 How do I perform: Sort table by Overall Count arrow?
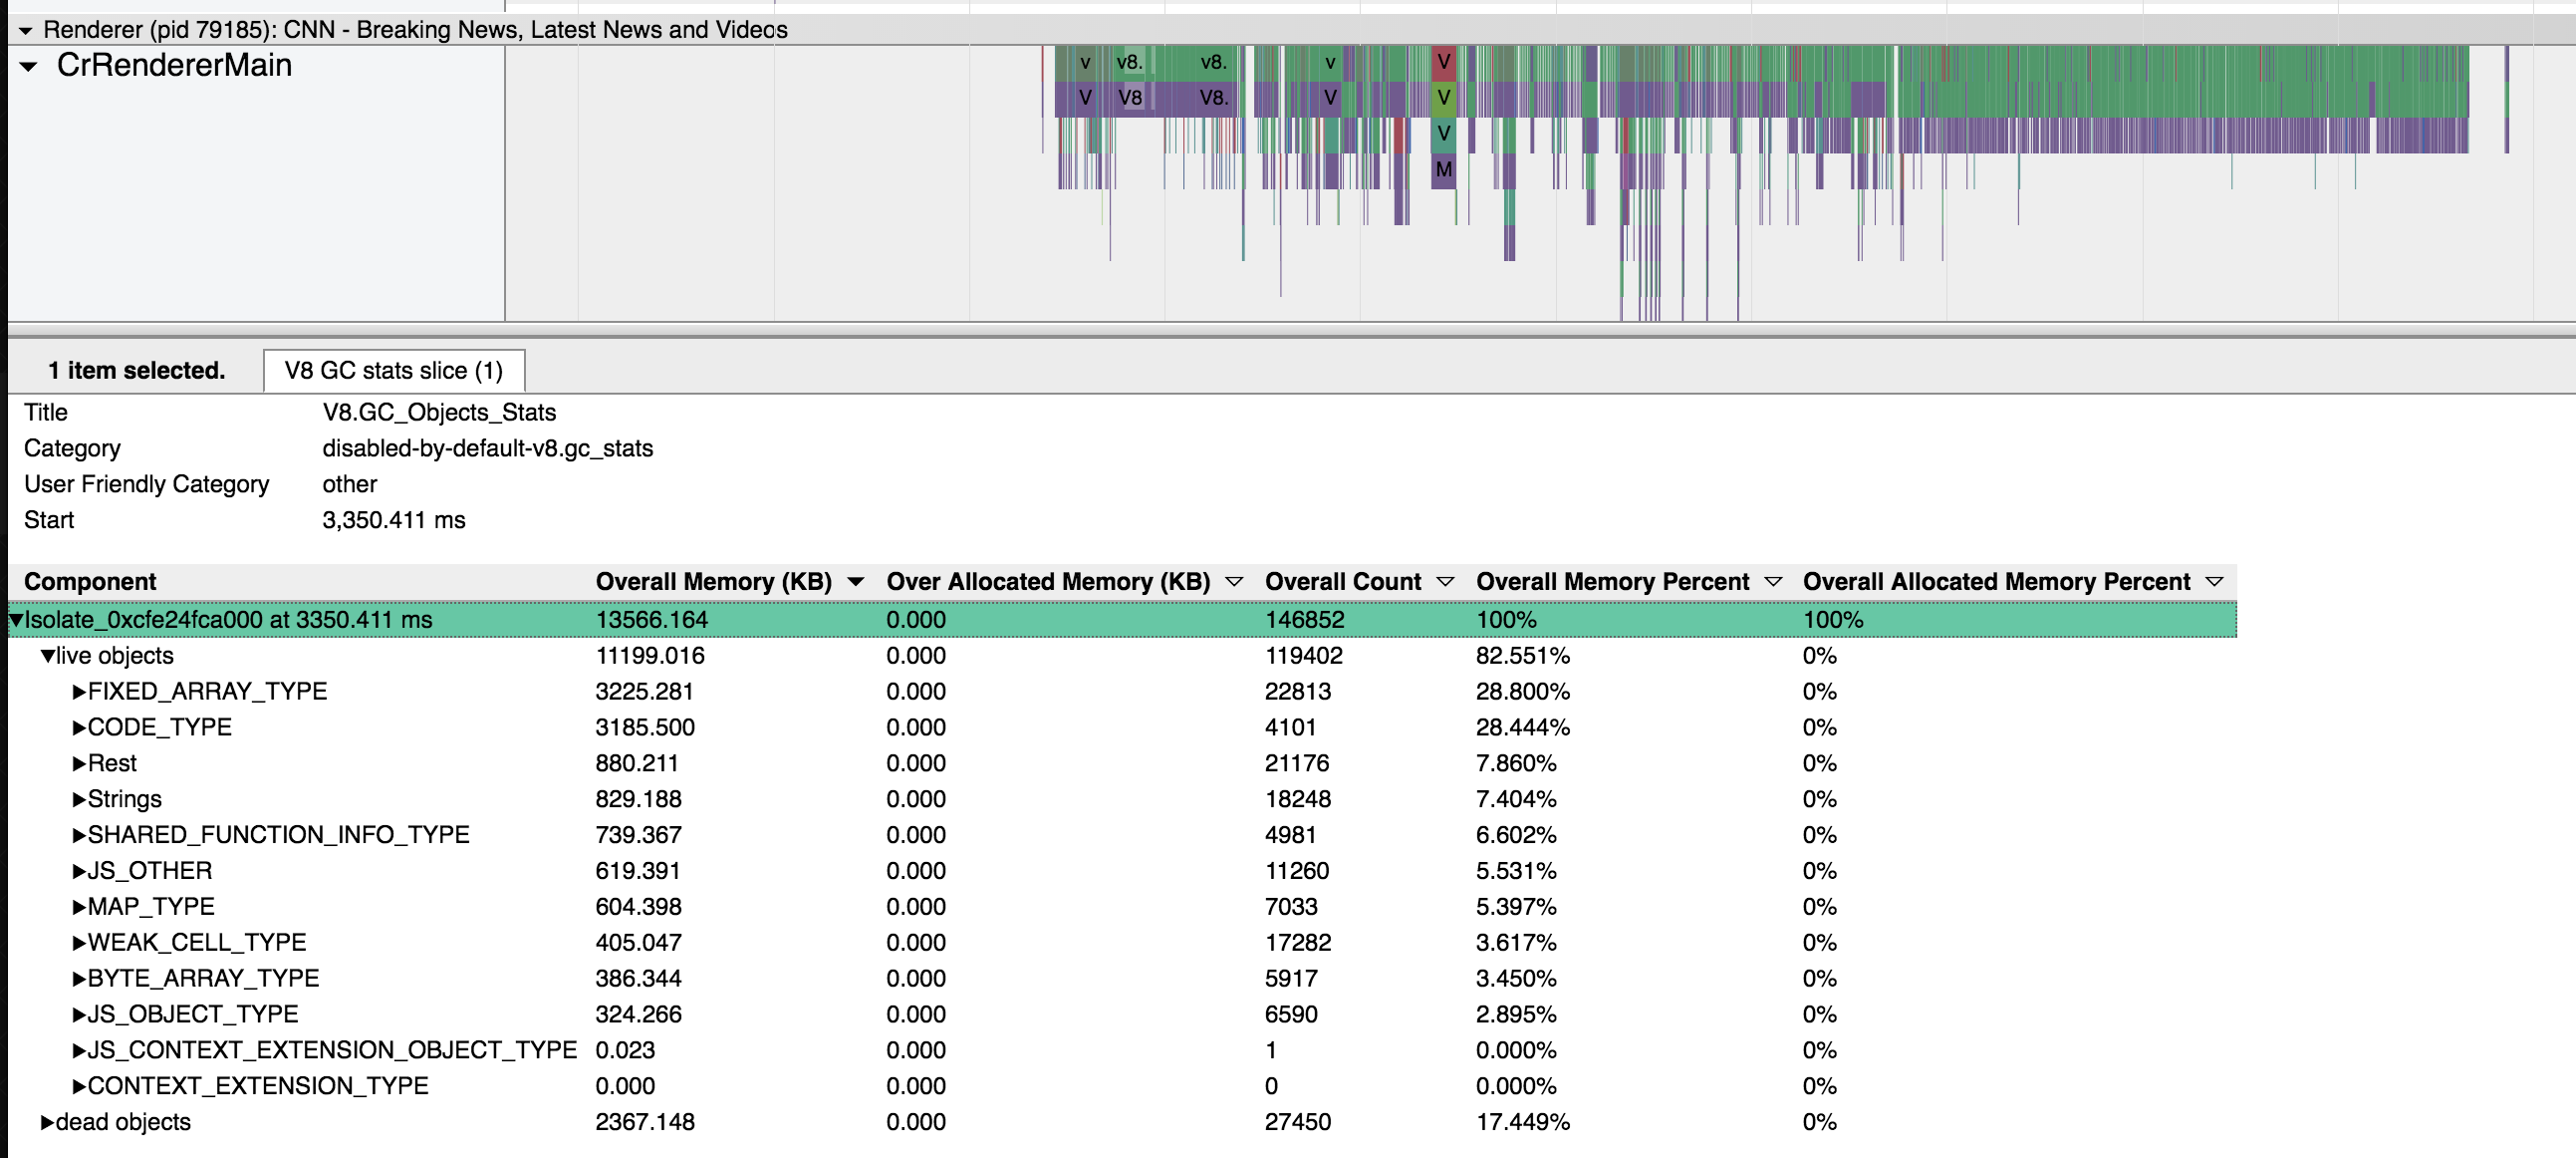1444,582
